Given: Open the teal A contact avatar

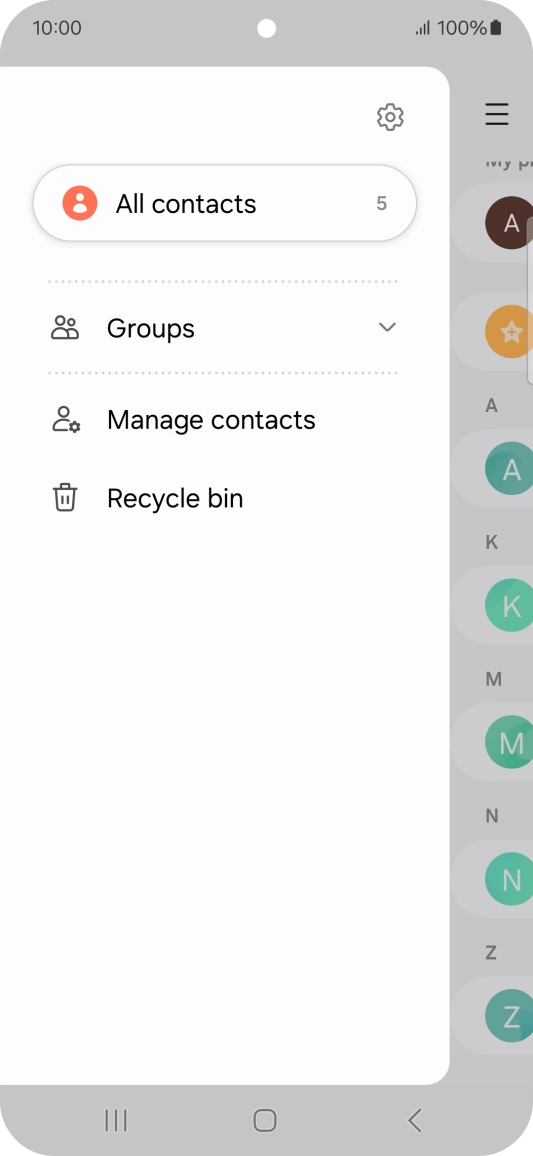Looking at the screenshot, I should tap(509, 469).
